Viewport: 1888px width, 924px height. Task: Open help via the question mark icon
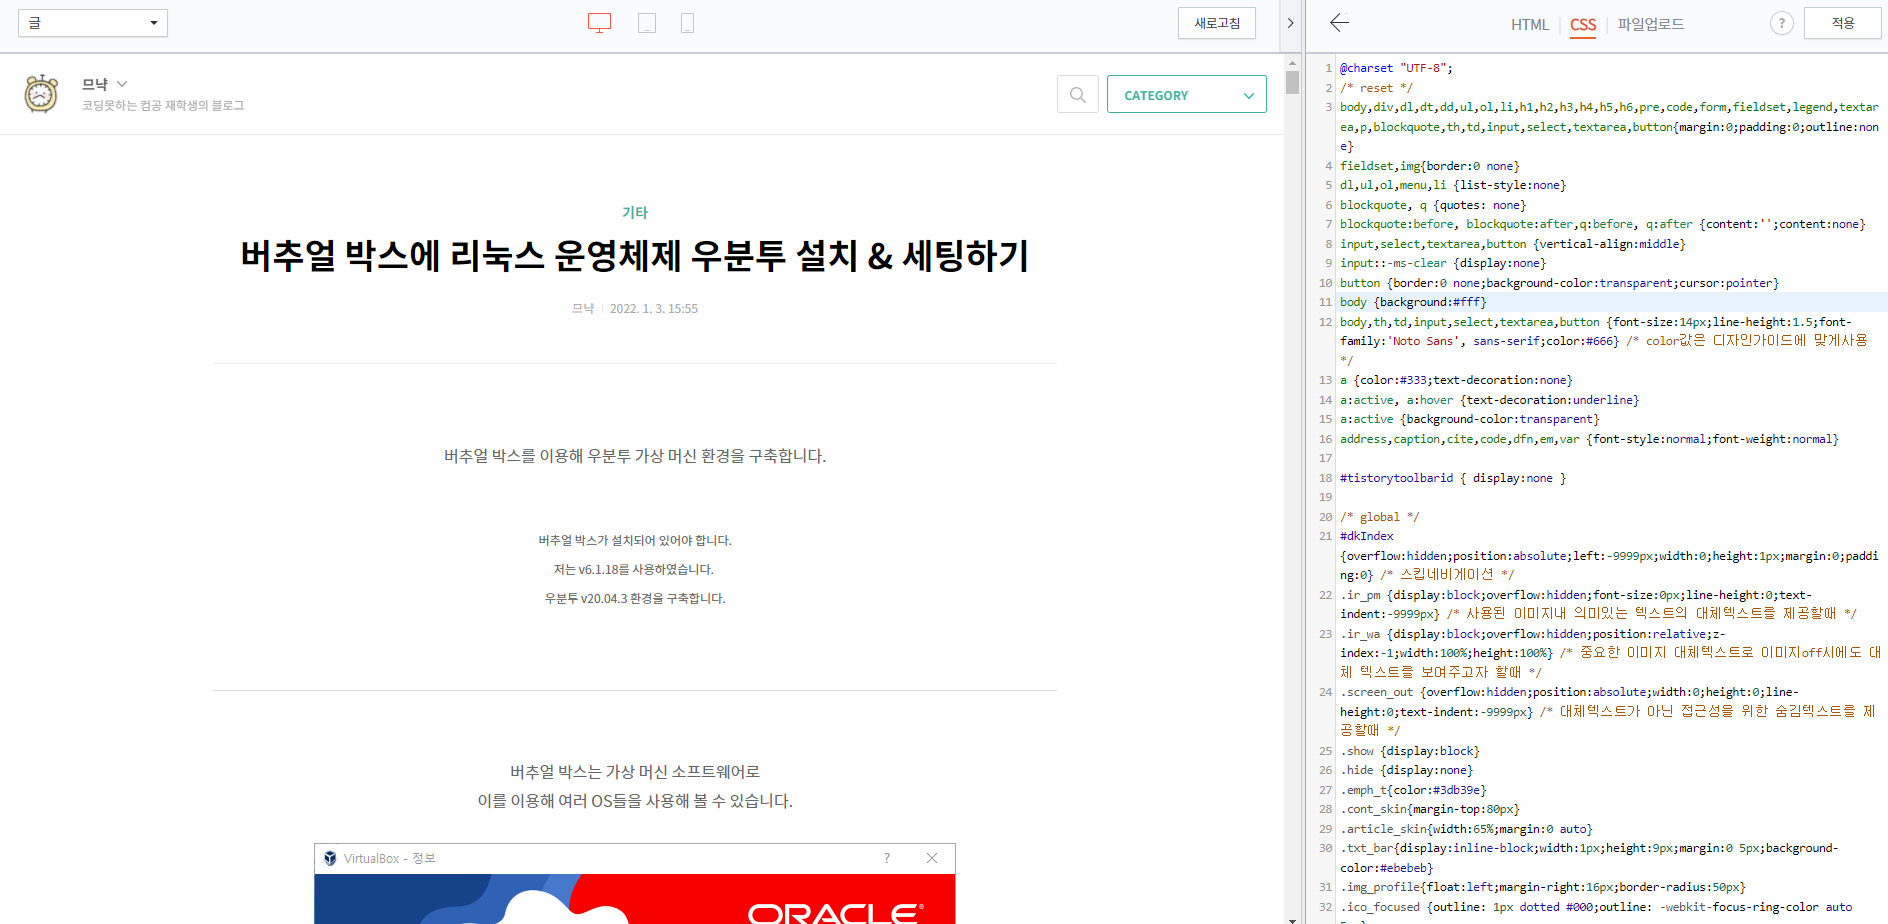tap(1781, 23)
